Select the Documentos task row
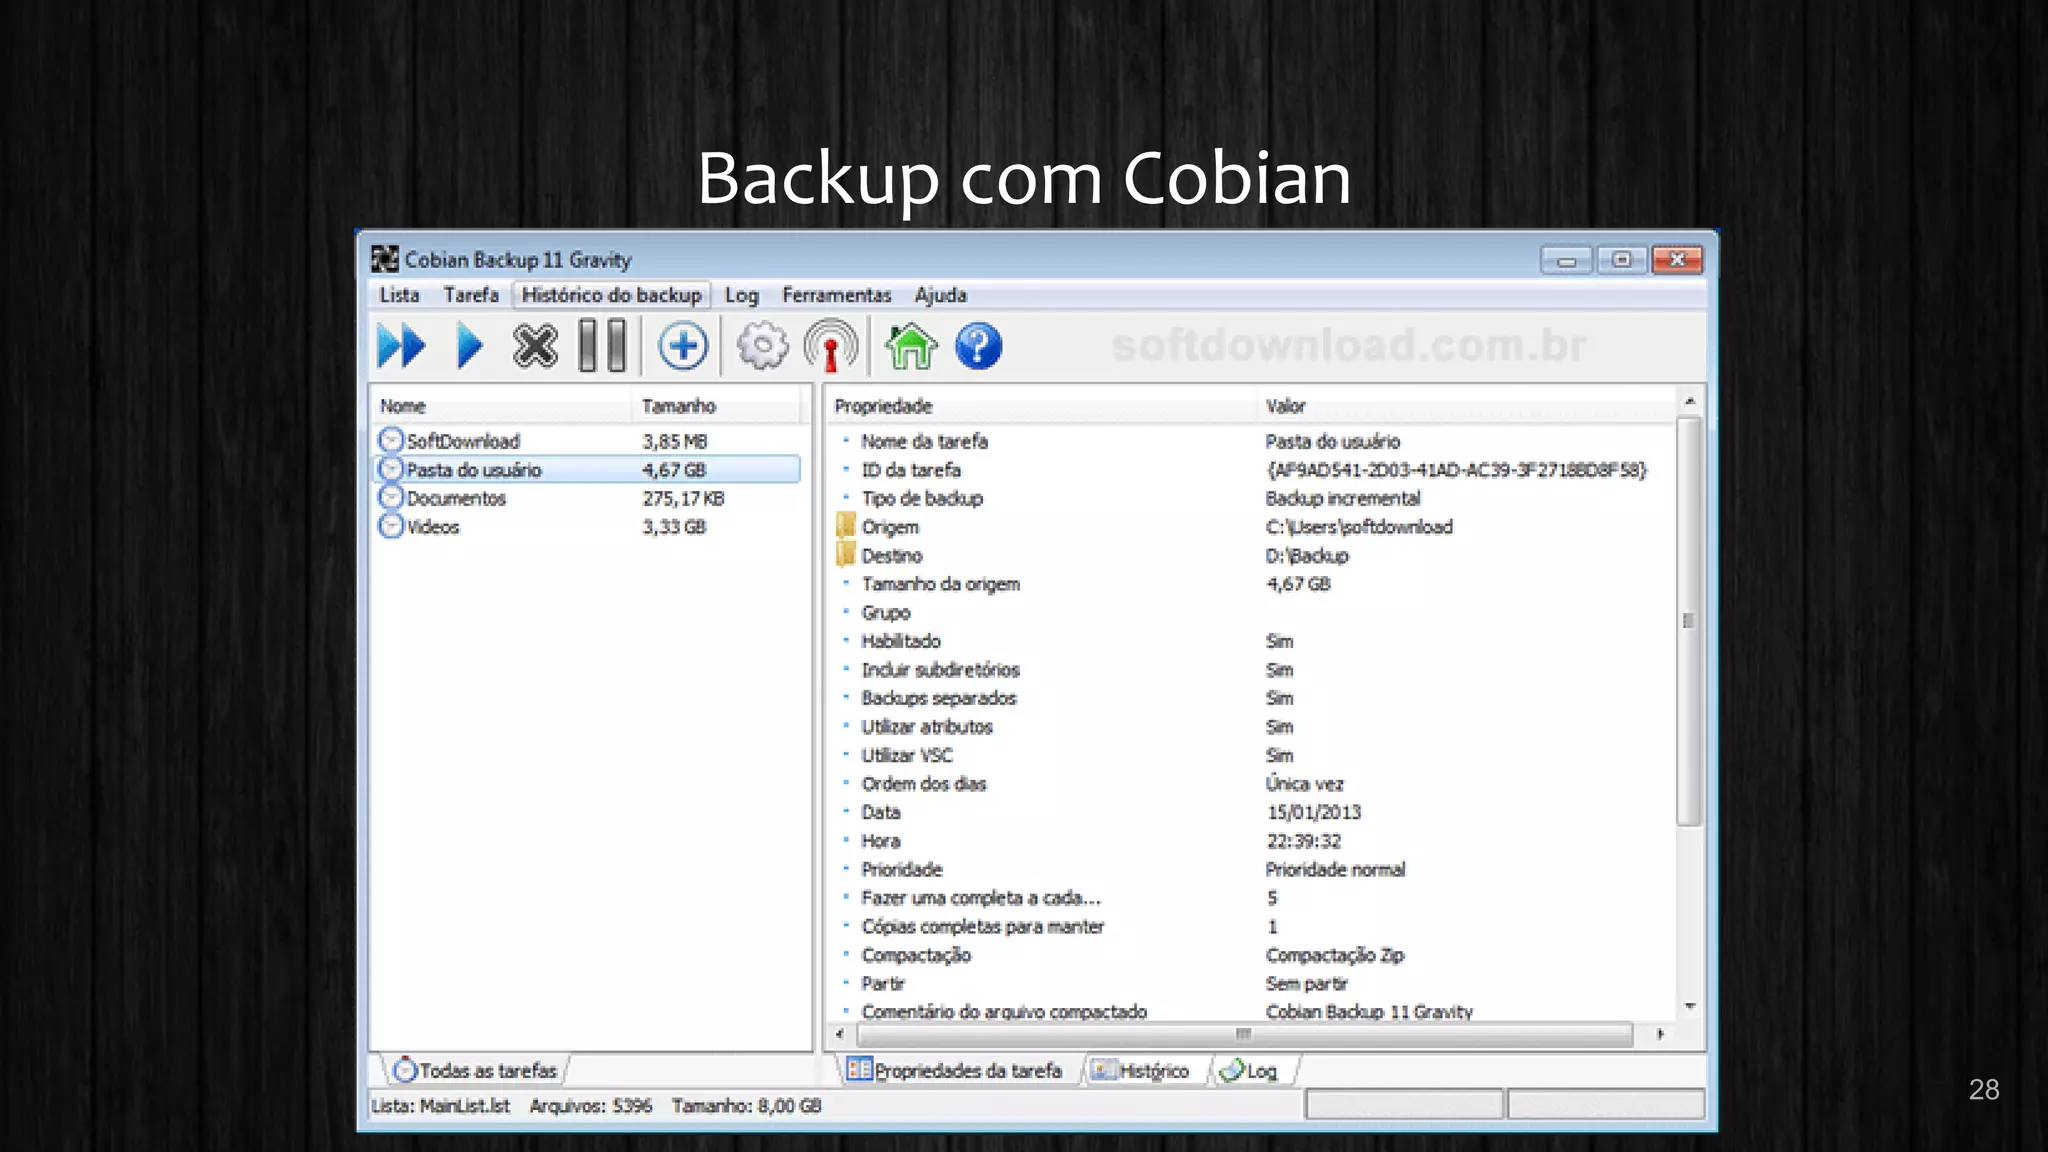 point(588,497)
